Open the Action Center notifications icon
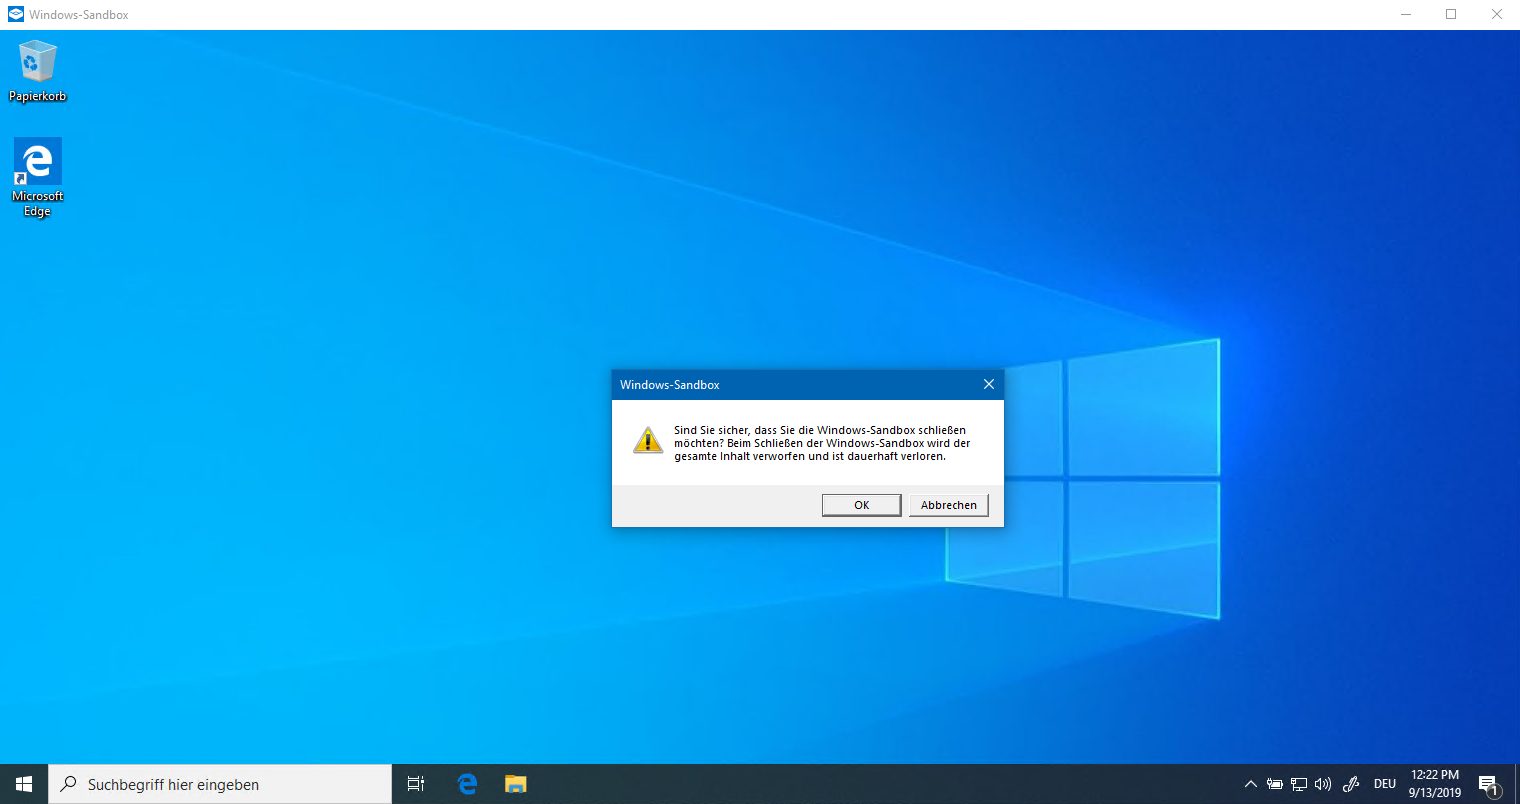The height and width of the screenshot is (804, 1520). (x=1488, y=784)
